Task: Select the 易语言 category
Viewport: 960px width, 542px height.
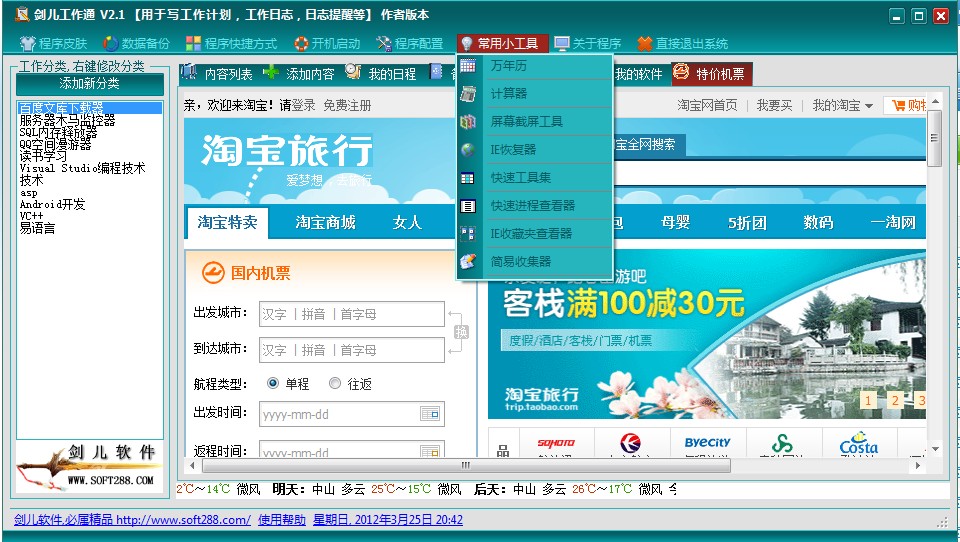Action: (37, 228)
